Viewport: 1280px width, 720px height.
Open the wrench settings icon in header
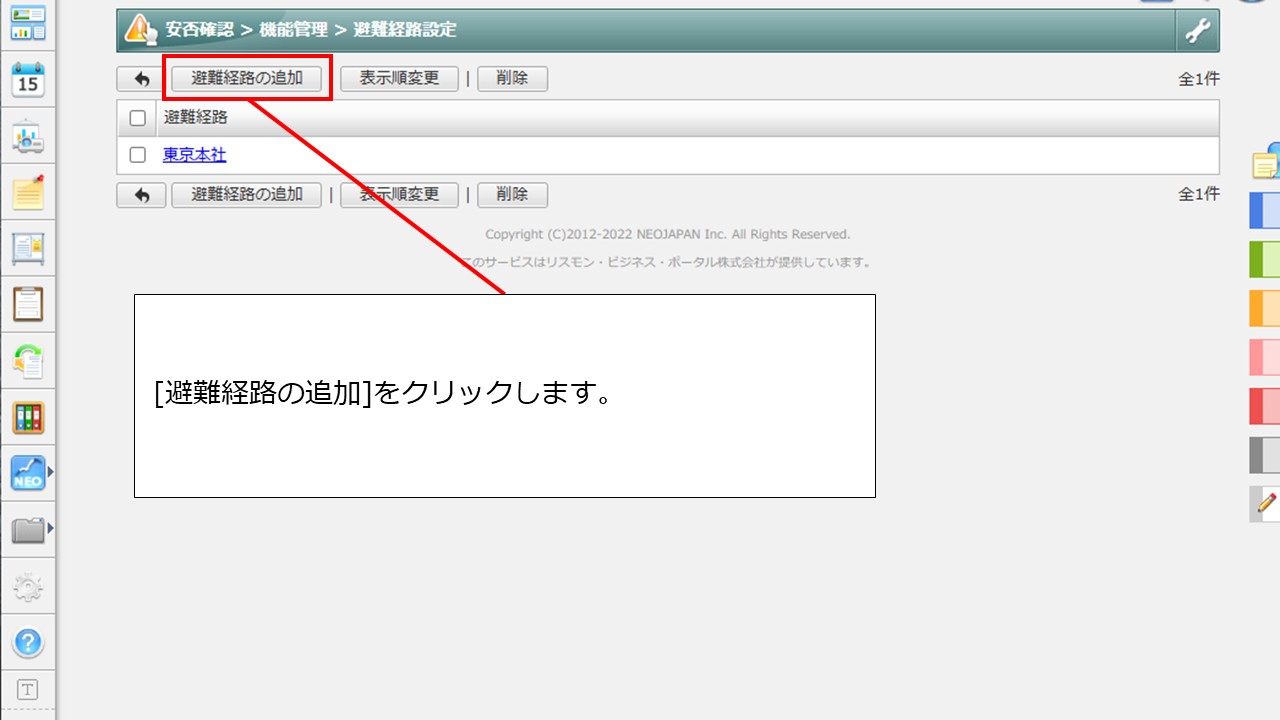(x=1197, y=31)
